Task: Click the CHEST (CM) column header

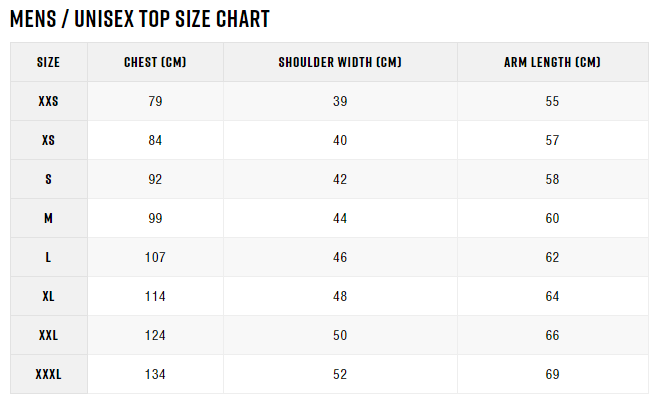Action: (x=155, y=62)
